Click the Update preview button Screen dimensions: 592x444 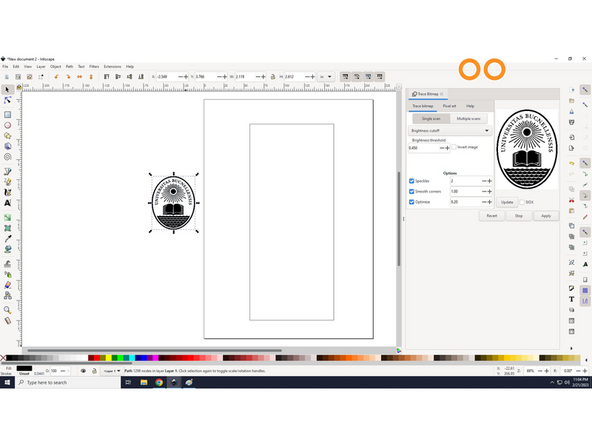pyautogui.click(x=507, y=202)
